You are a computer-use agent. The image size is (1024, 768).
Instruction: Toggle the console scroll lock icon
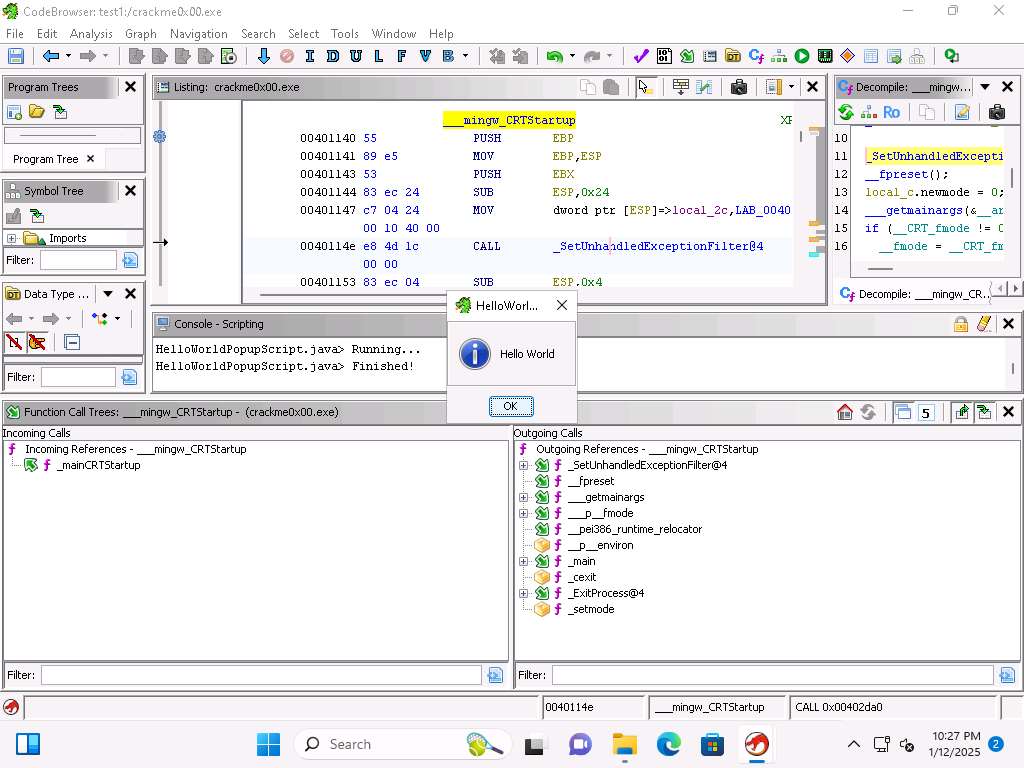coord(961,324)
